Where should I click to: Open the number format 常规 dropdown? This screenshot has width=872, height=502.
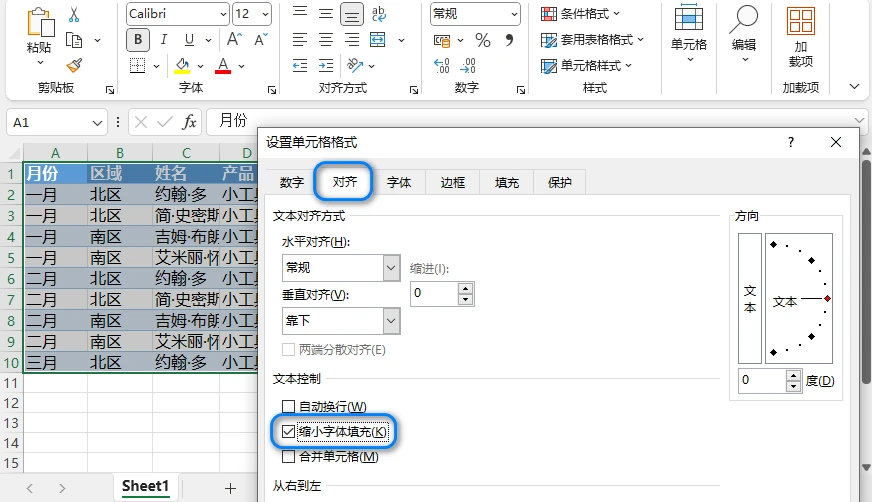[x=514, y=14]
